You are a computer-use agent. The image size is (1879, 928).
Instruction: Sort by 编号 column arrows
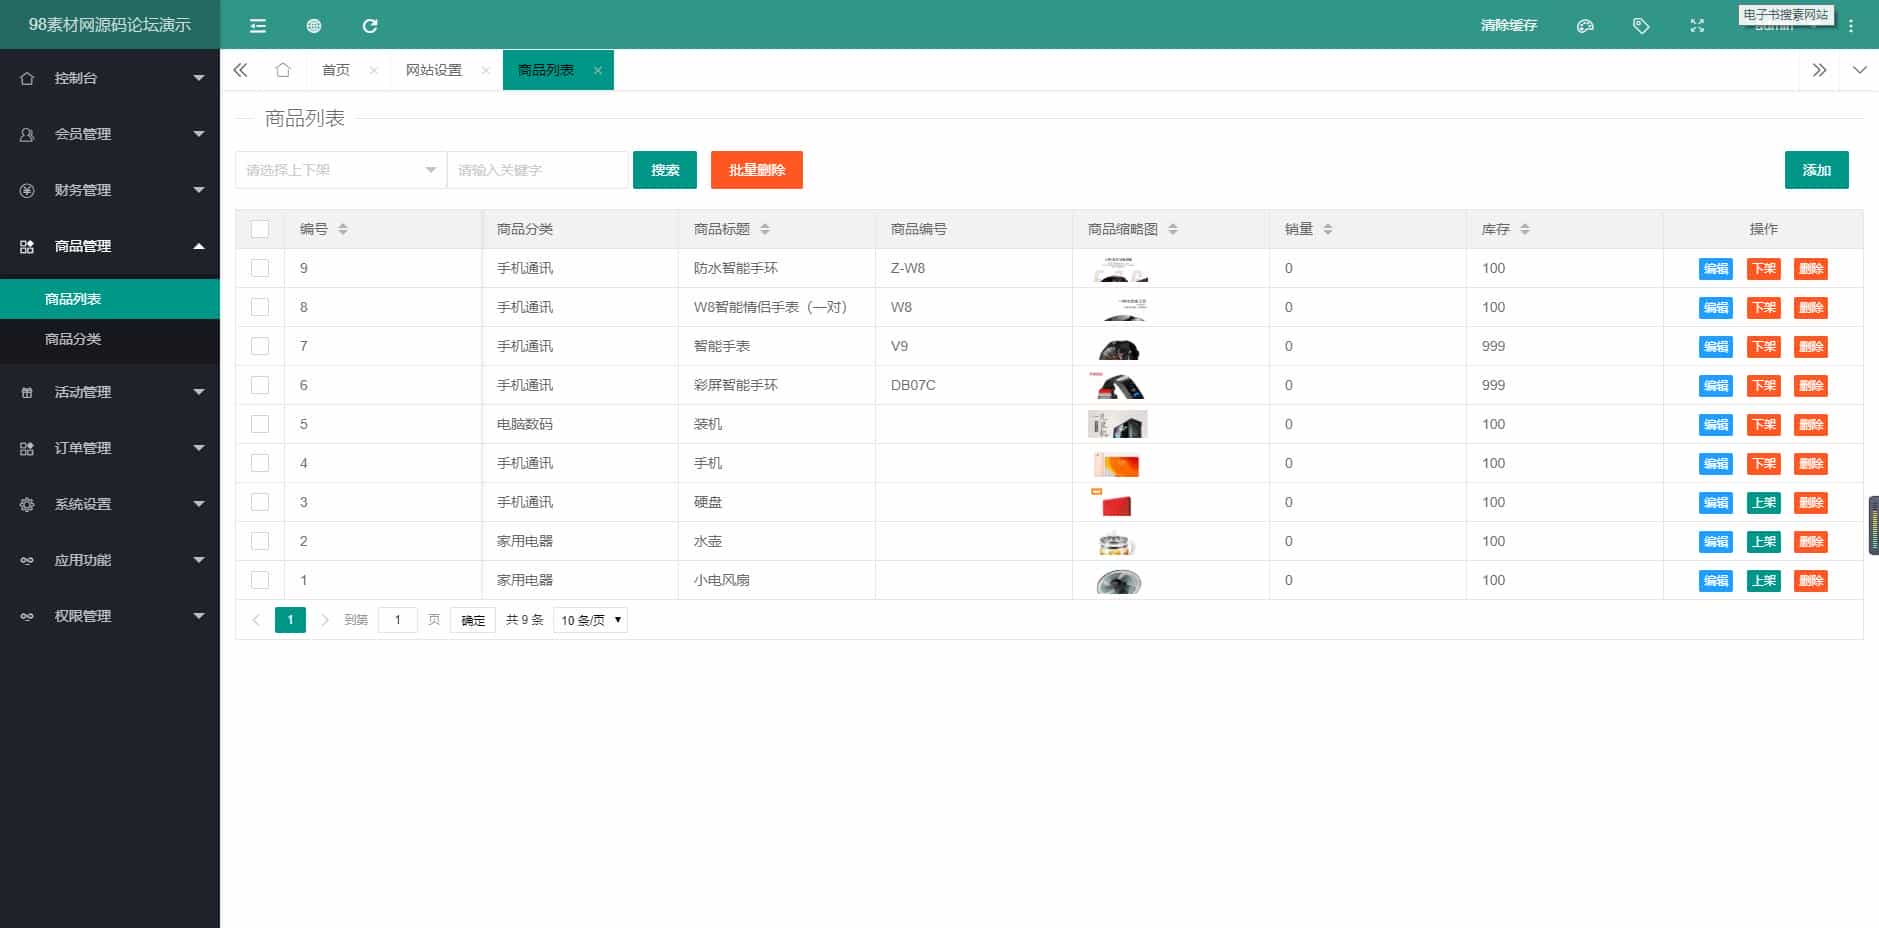343,229
